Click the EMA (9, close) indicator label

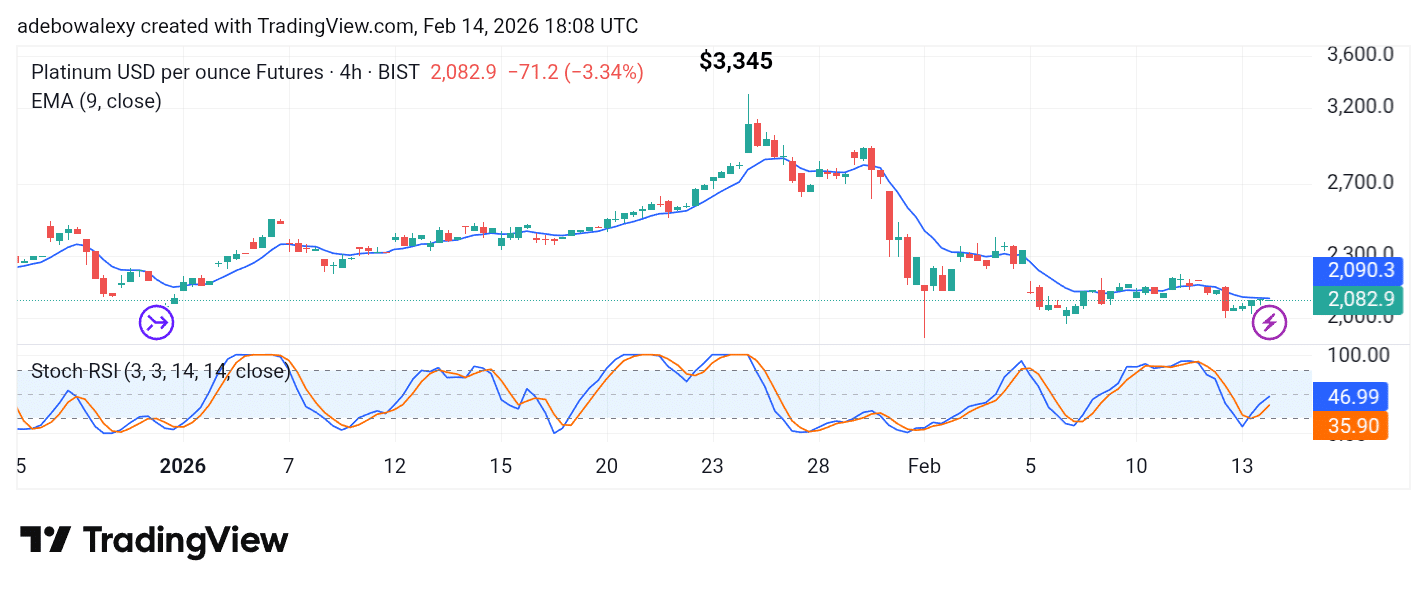pyautogui.click(x=96, y=101)
